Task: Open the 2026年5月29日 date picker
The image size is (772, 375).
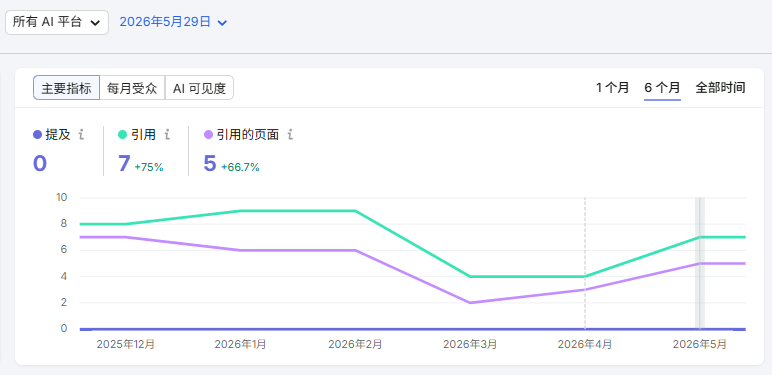Action: tap(173, 22)
